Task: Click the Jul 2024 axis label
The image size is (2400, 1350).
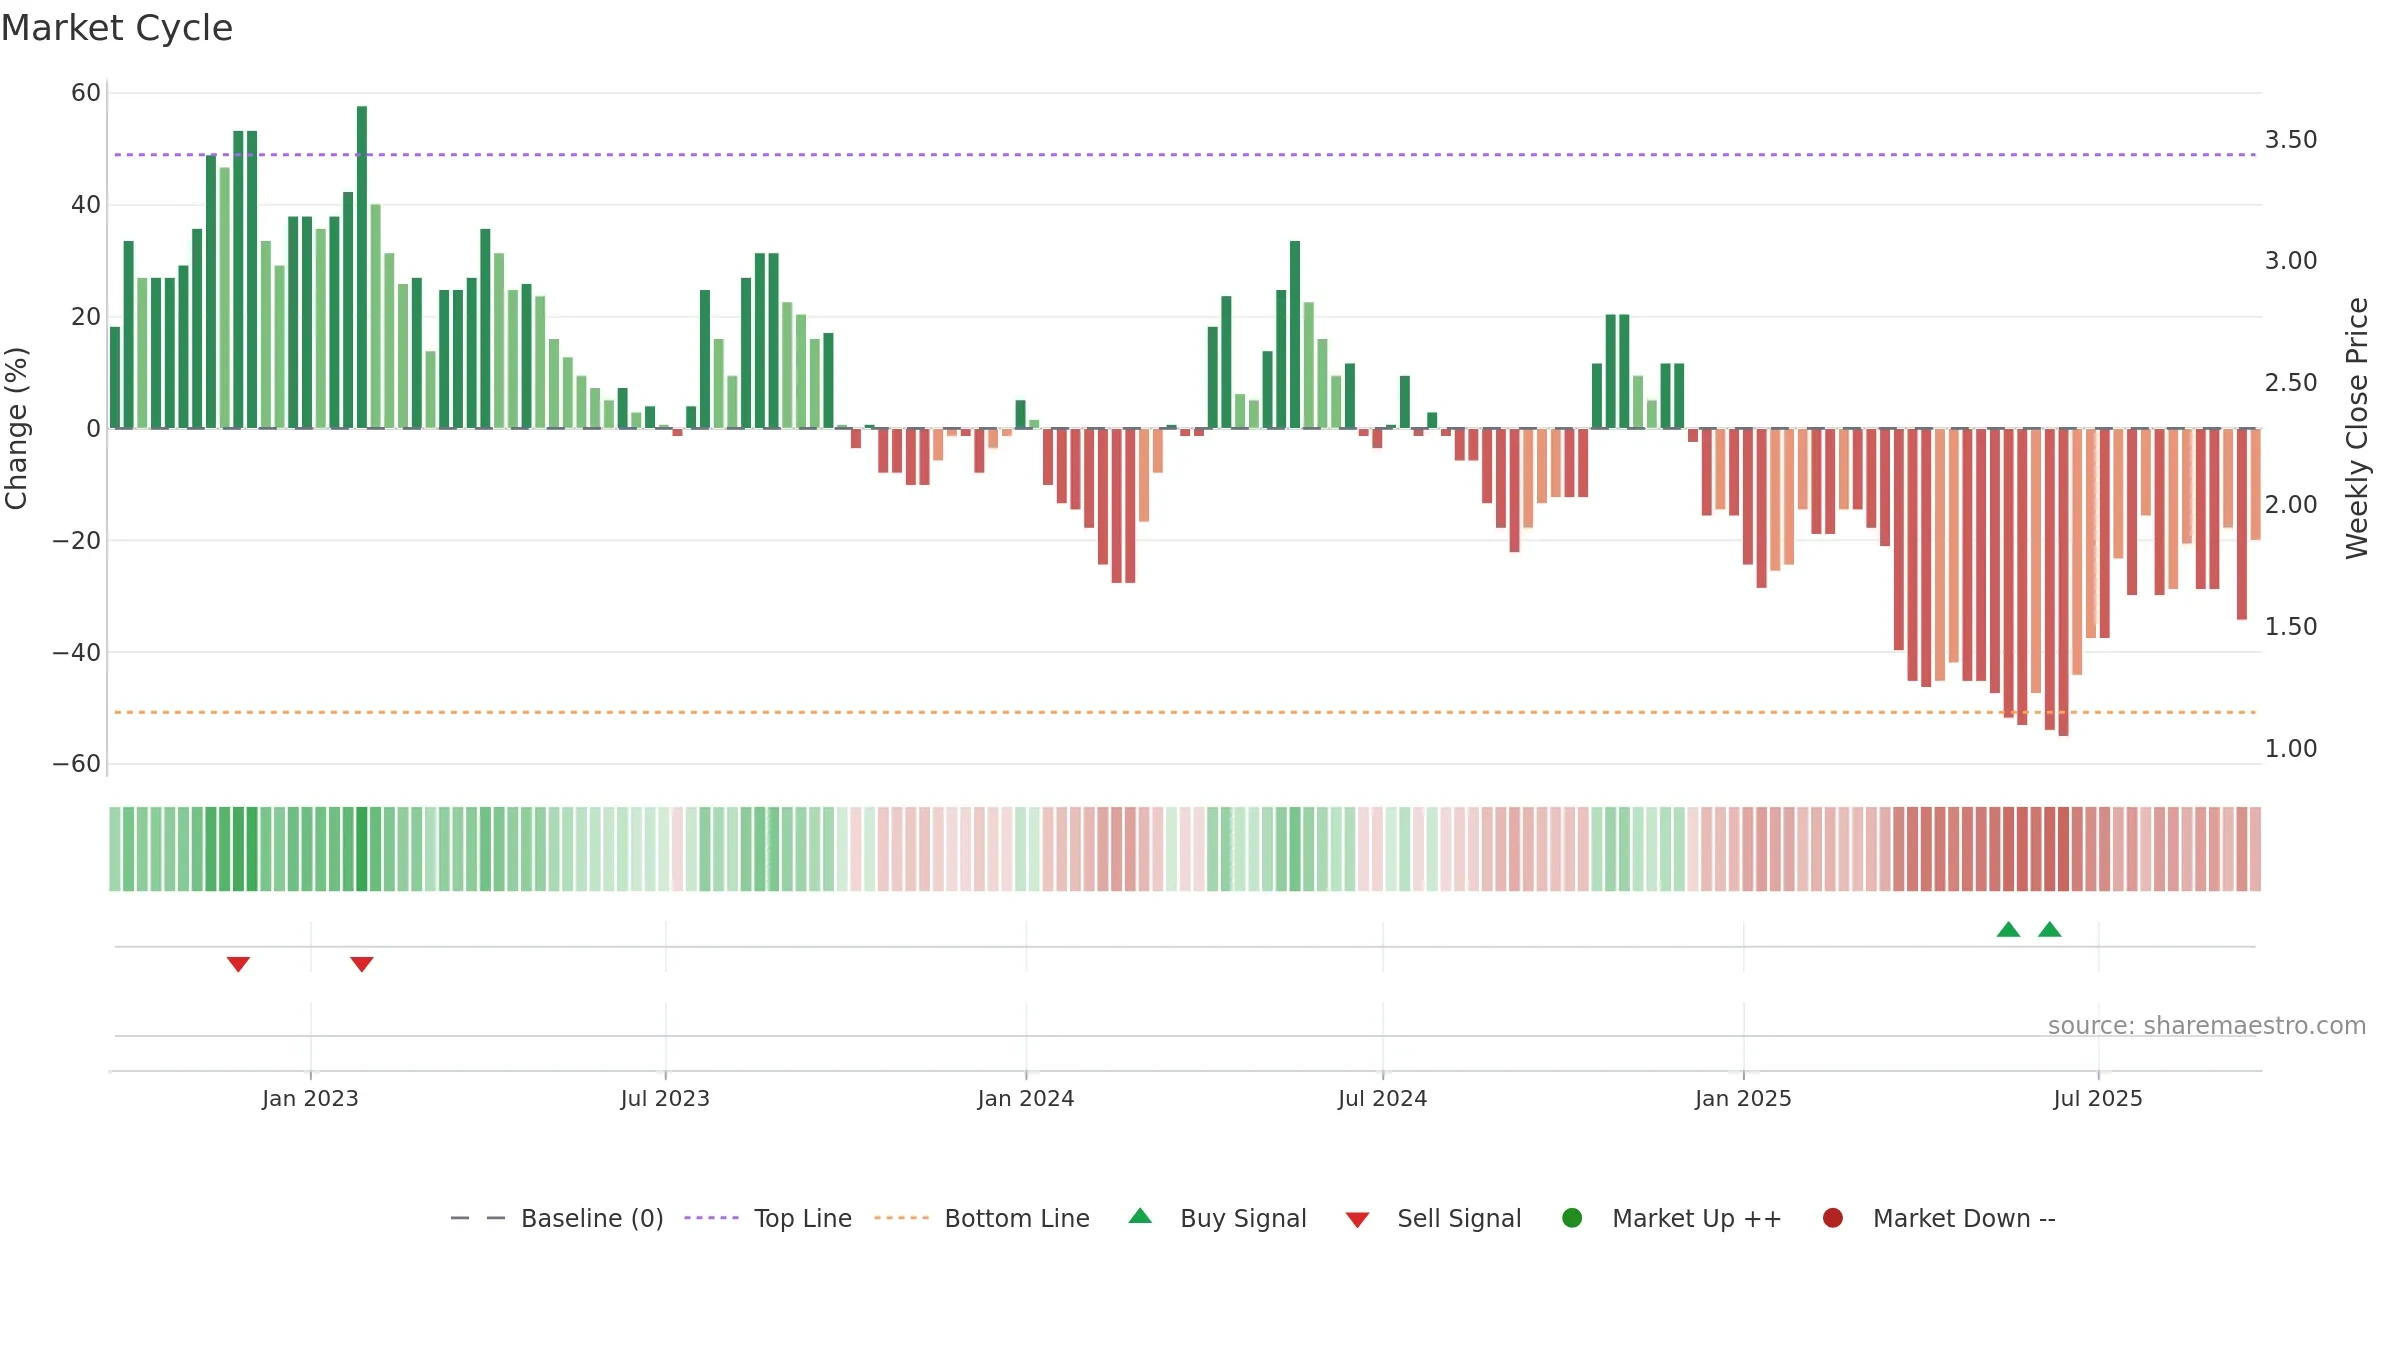Action: click(x=1383, y=1098)
